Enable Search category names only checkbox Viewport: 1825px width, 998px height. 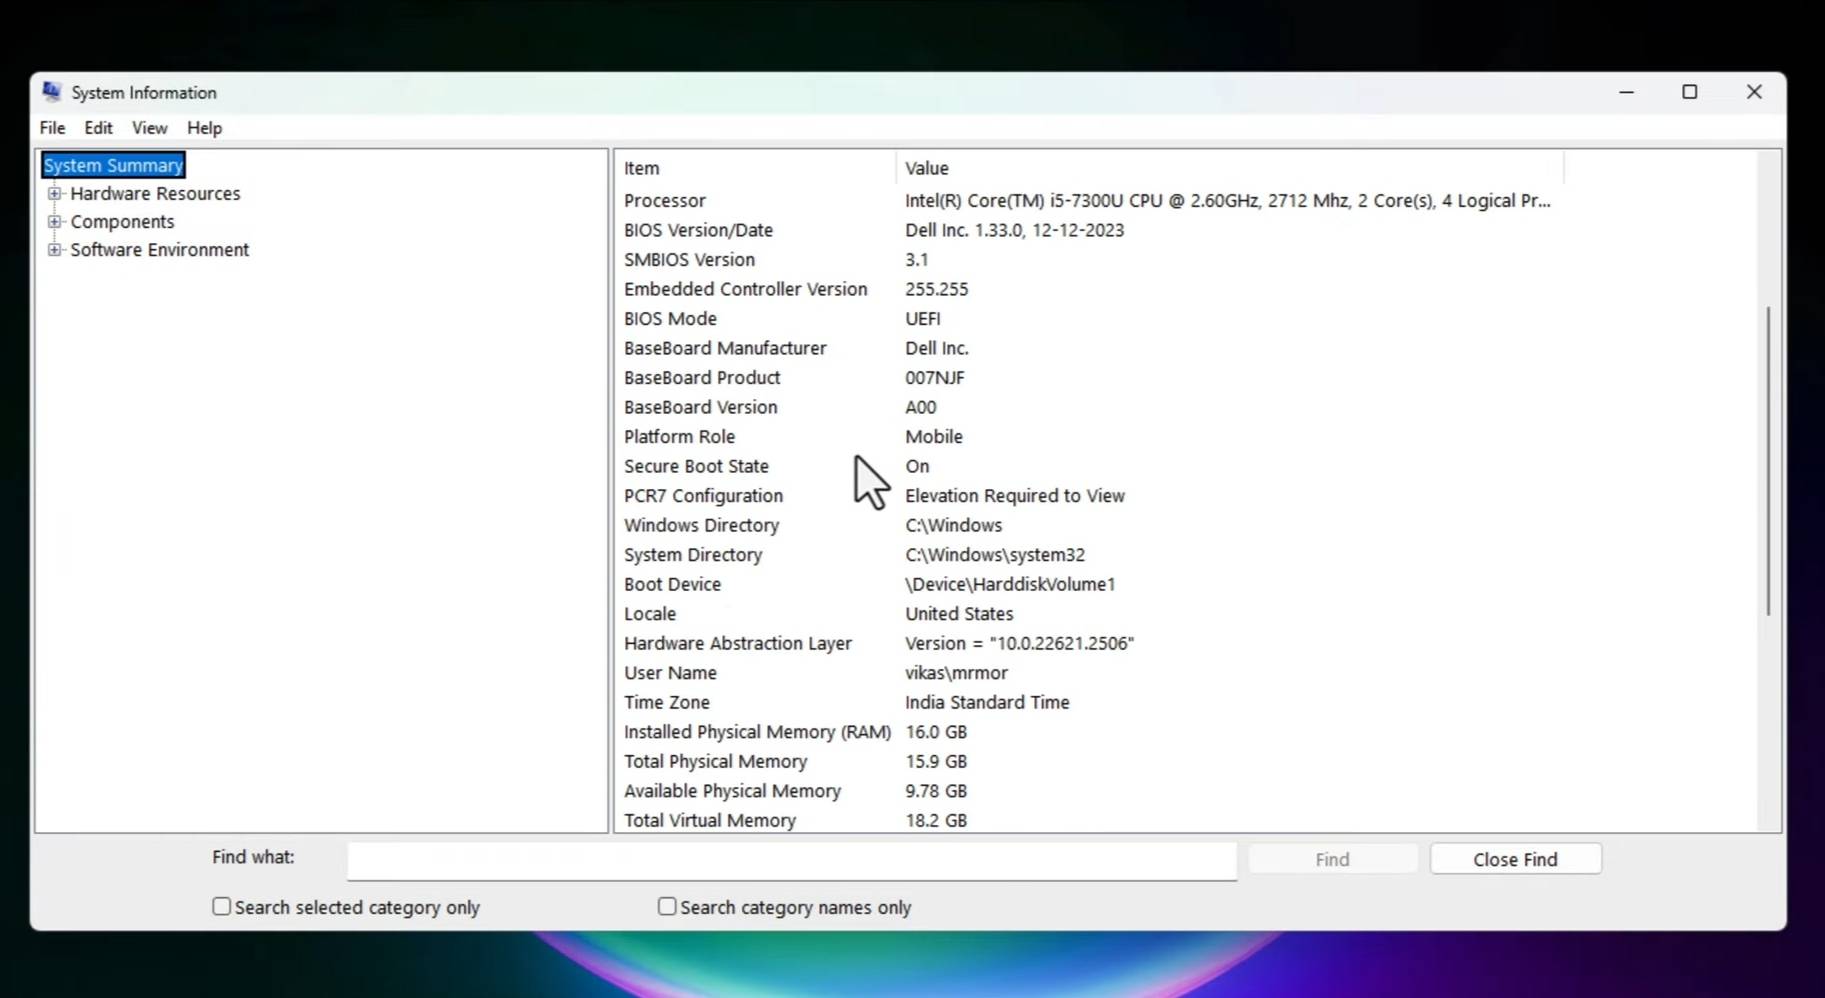pos(667,907)
